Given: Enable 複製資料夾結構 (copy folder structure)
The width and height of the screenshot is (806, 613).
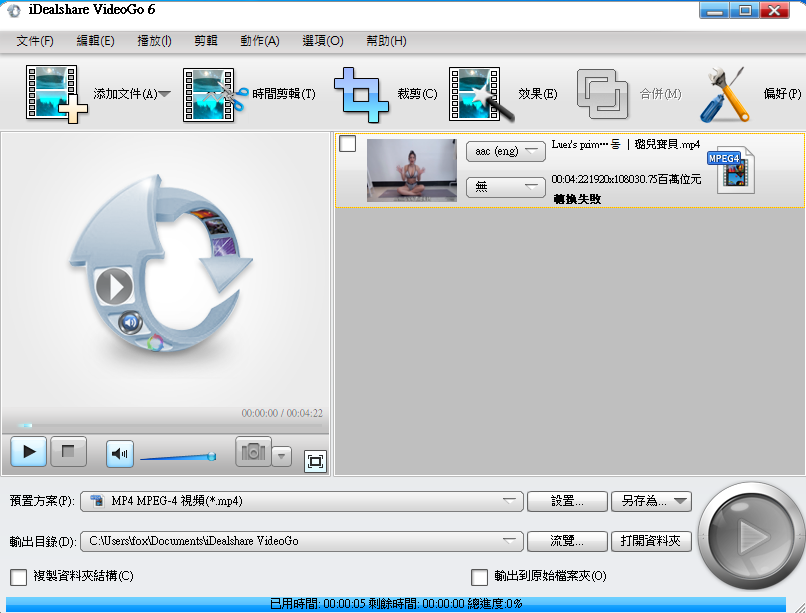Looking at the screenshot, I should point(17,578).
